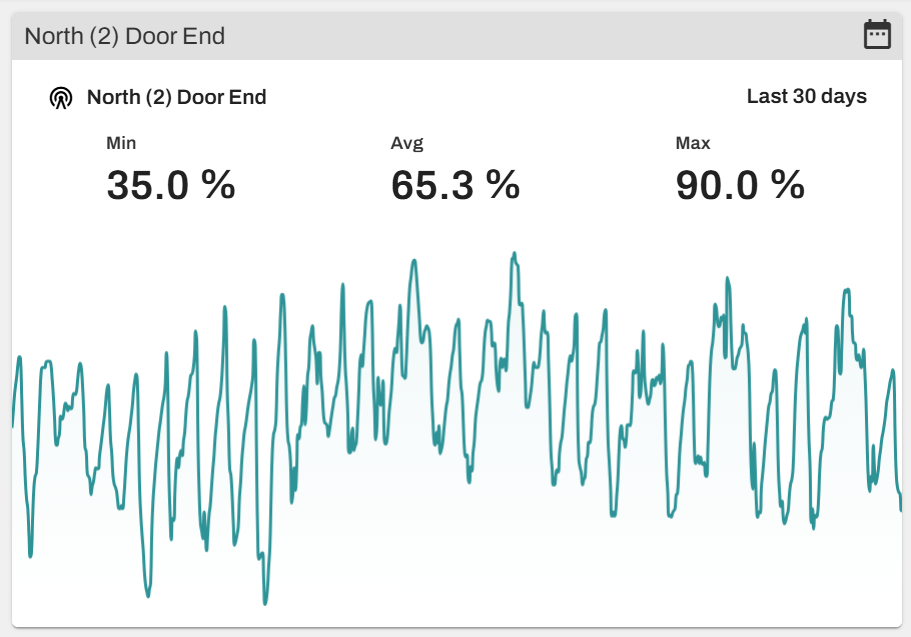Select the 65.3 % average value
Screen dimensions: 911x637
click(455, 185)
